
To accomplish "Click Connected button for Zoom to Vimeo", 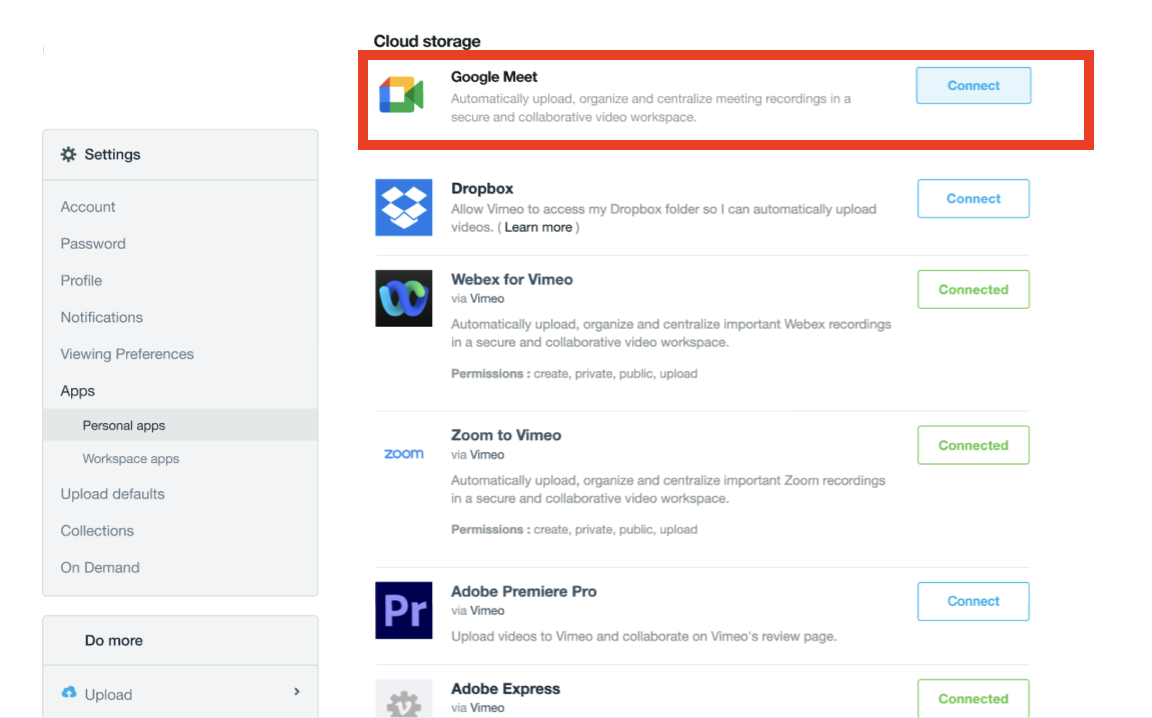I will [x=973, y=445].
